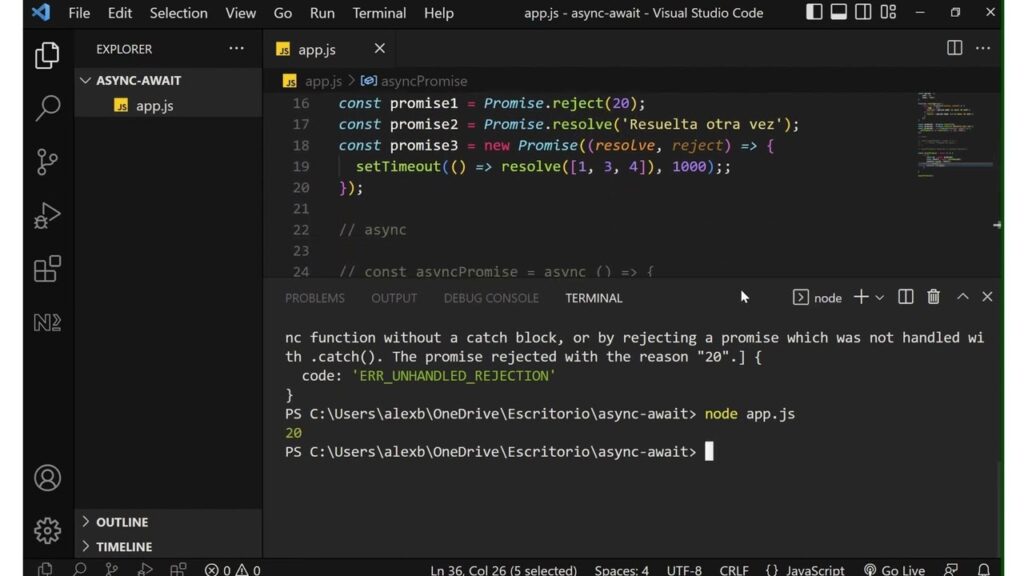Image resolution: width=1024 pixels, height=576 pixels.
Task: Open the Run and Debug view
Action: 47,216
